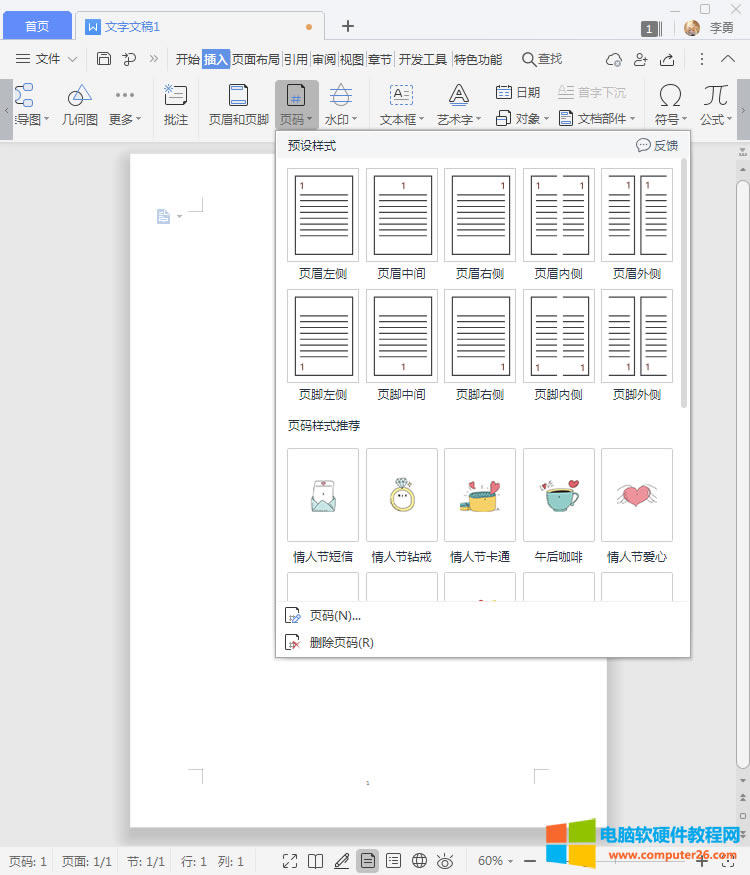Click the 批注 comment icon
This screenshot has height=875, width=750.
tap(176, 96)
